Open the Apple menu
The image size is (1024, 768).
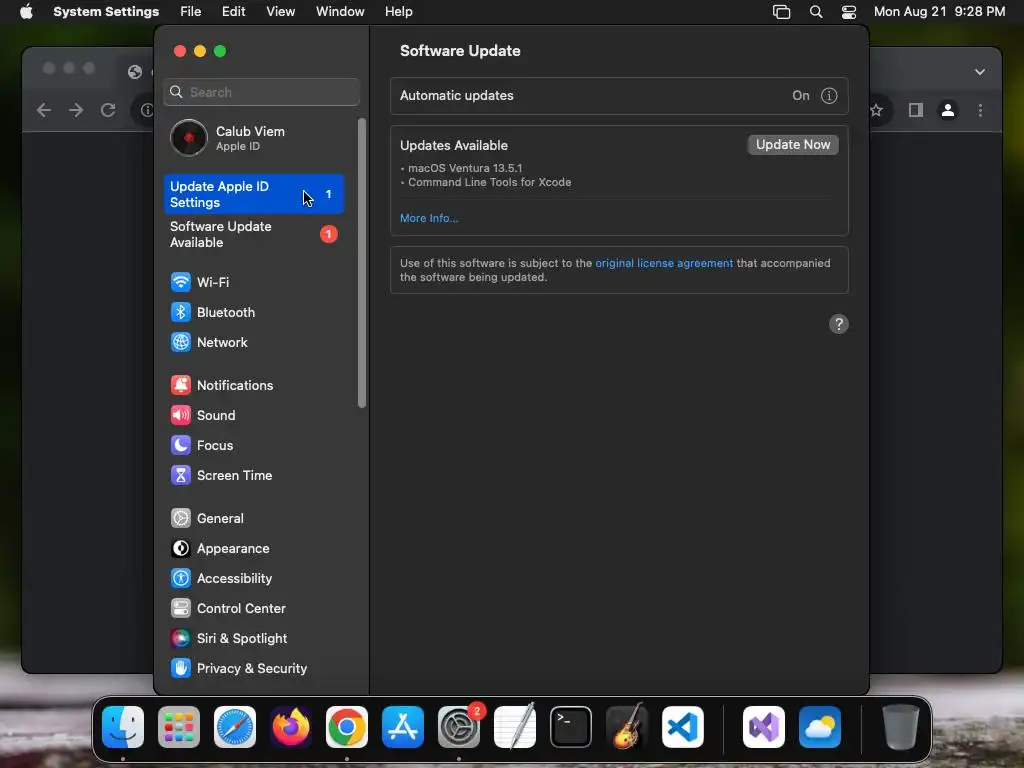26,12
